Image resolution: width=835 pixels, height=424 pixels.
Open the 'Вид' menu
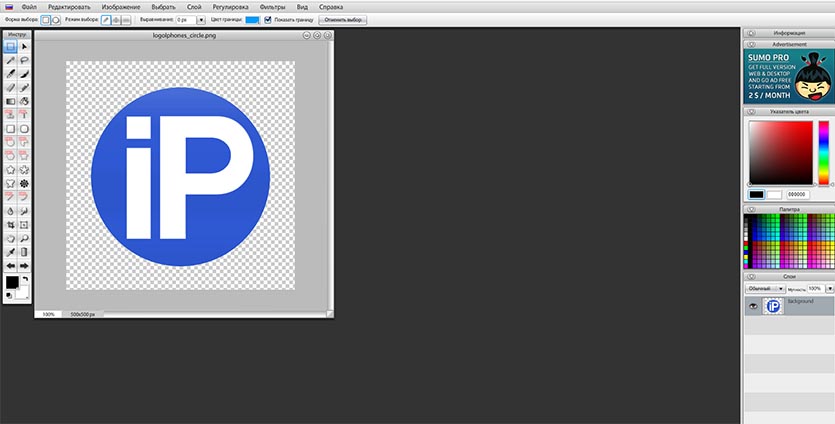pyautogui.click(x=302, y=7)
